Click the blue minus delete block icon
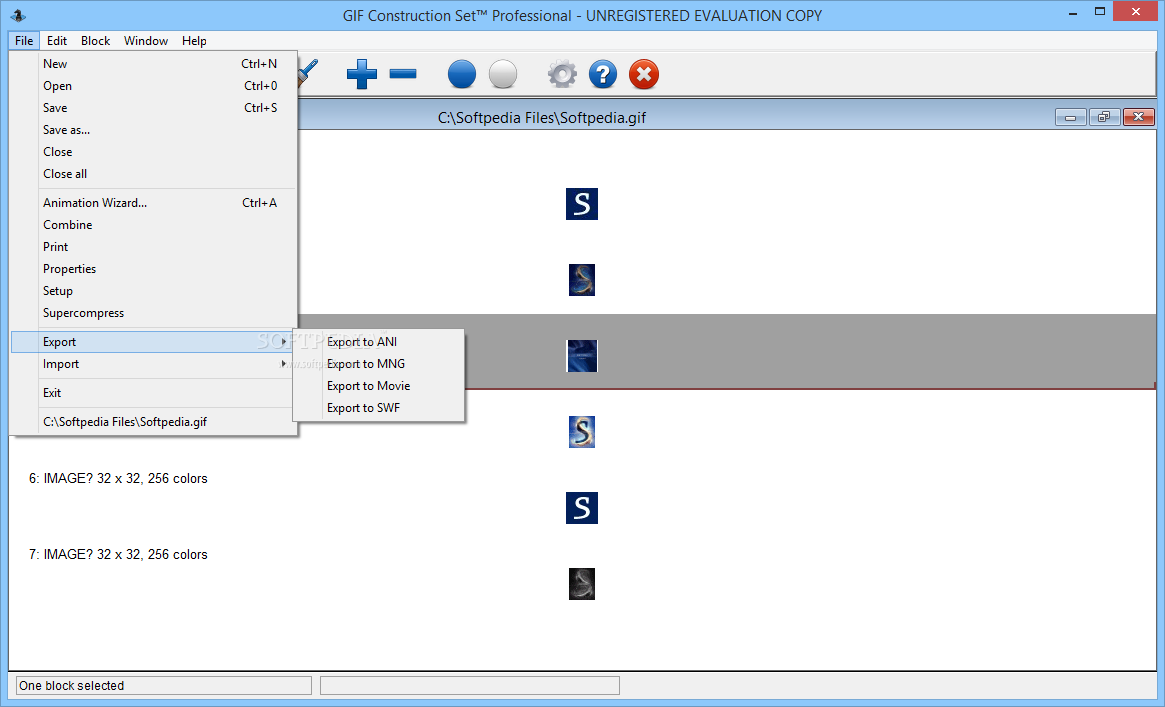Screen dimensions: 1165x707 coord(403,74)
